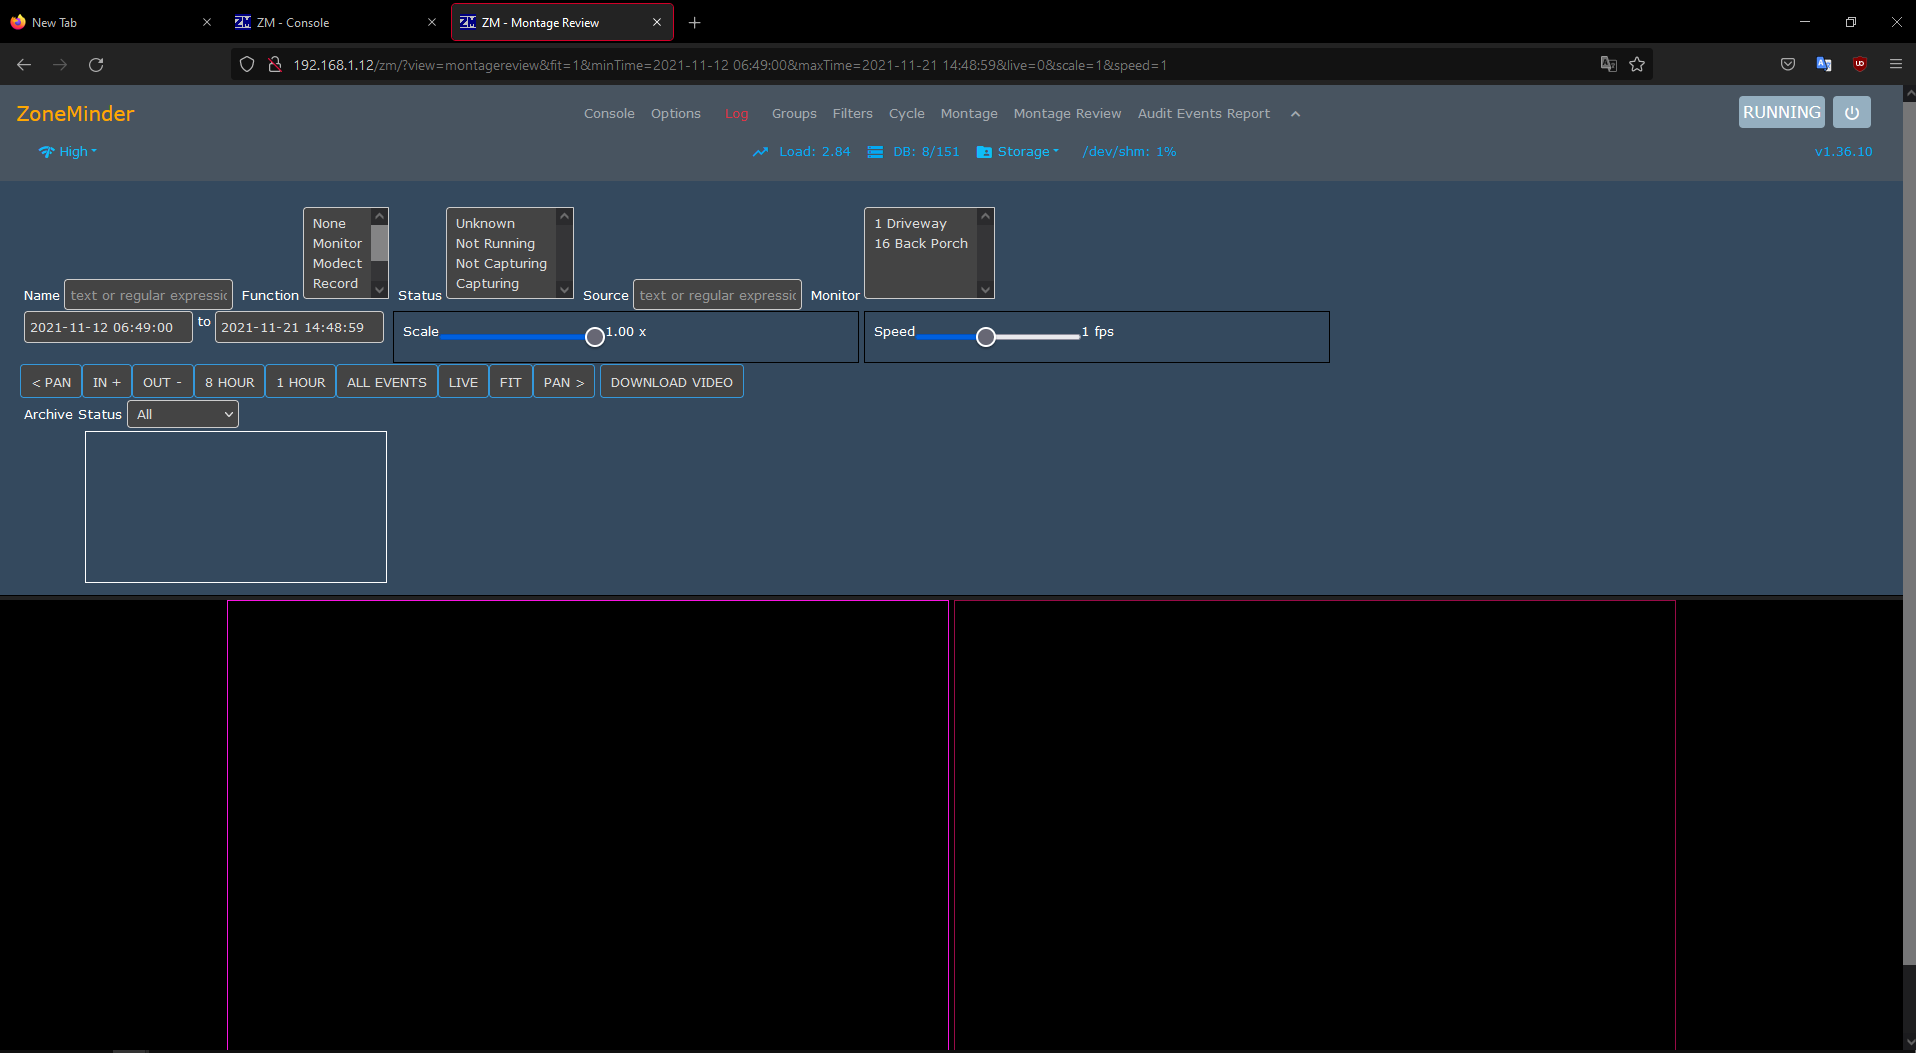The width and height of the screenshot is (1916, 1053).
Task: Click the PAN > button
Action: click(564, 383)
